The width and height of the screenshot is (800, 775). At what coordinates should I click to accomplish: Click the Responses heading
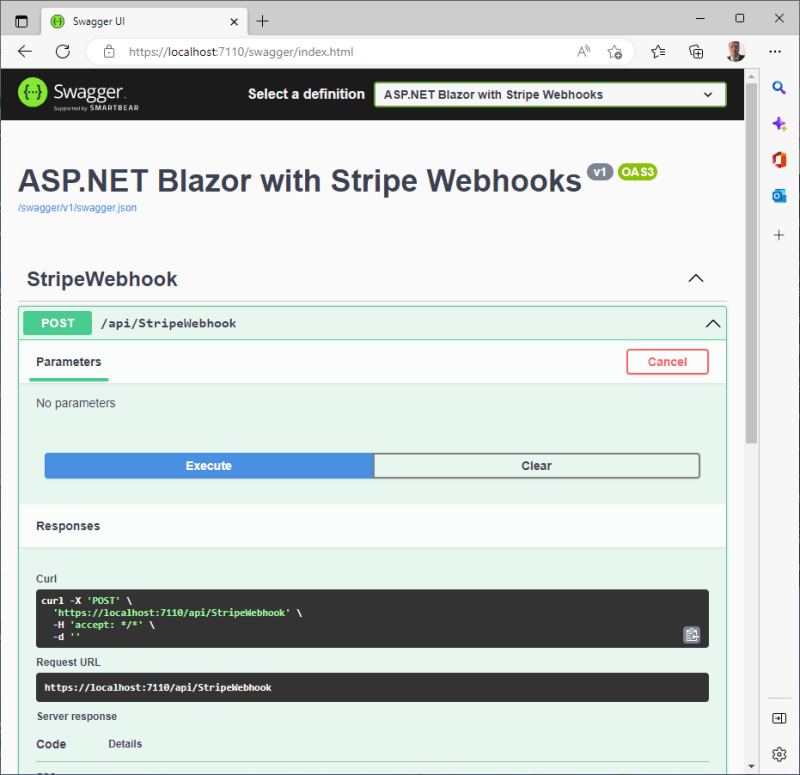click(x=68, y=526)
